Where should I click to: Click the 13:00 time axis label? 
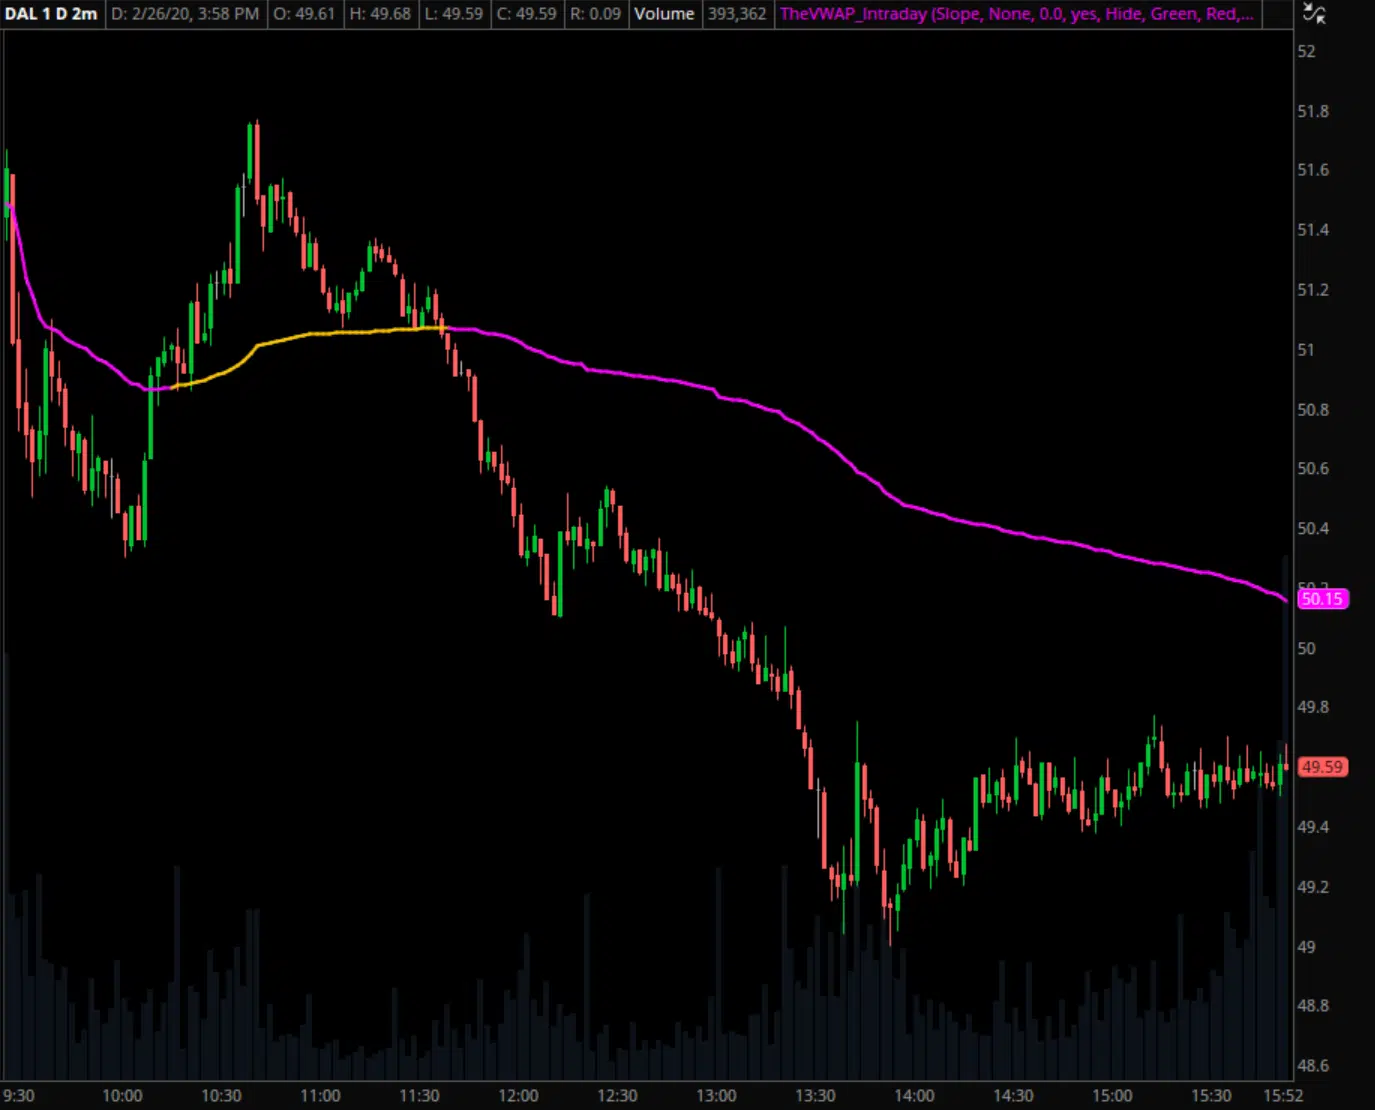716,1095
